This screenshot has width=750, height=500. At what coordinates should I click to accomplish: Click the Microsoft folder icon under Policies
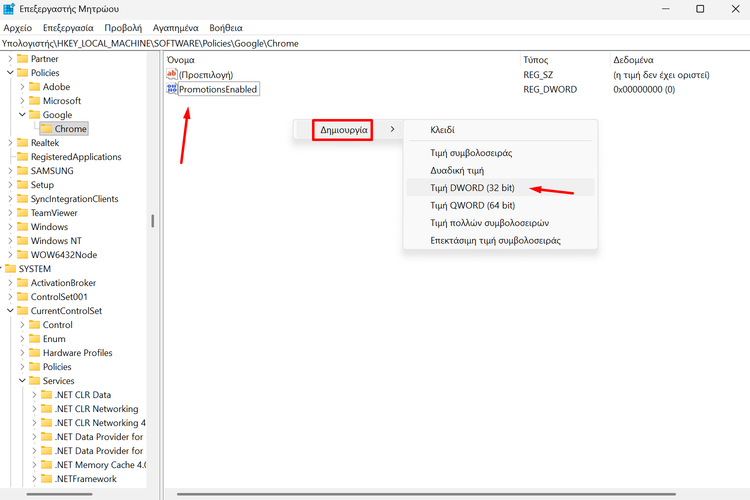34,100
